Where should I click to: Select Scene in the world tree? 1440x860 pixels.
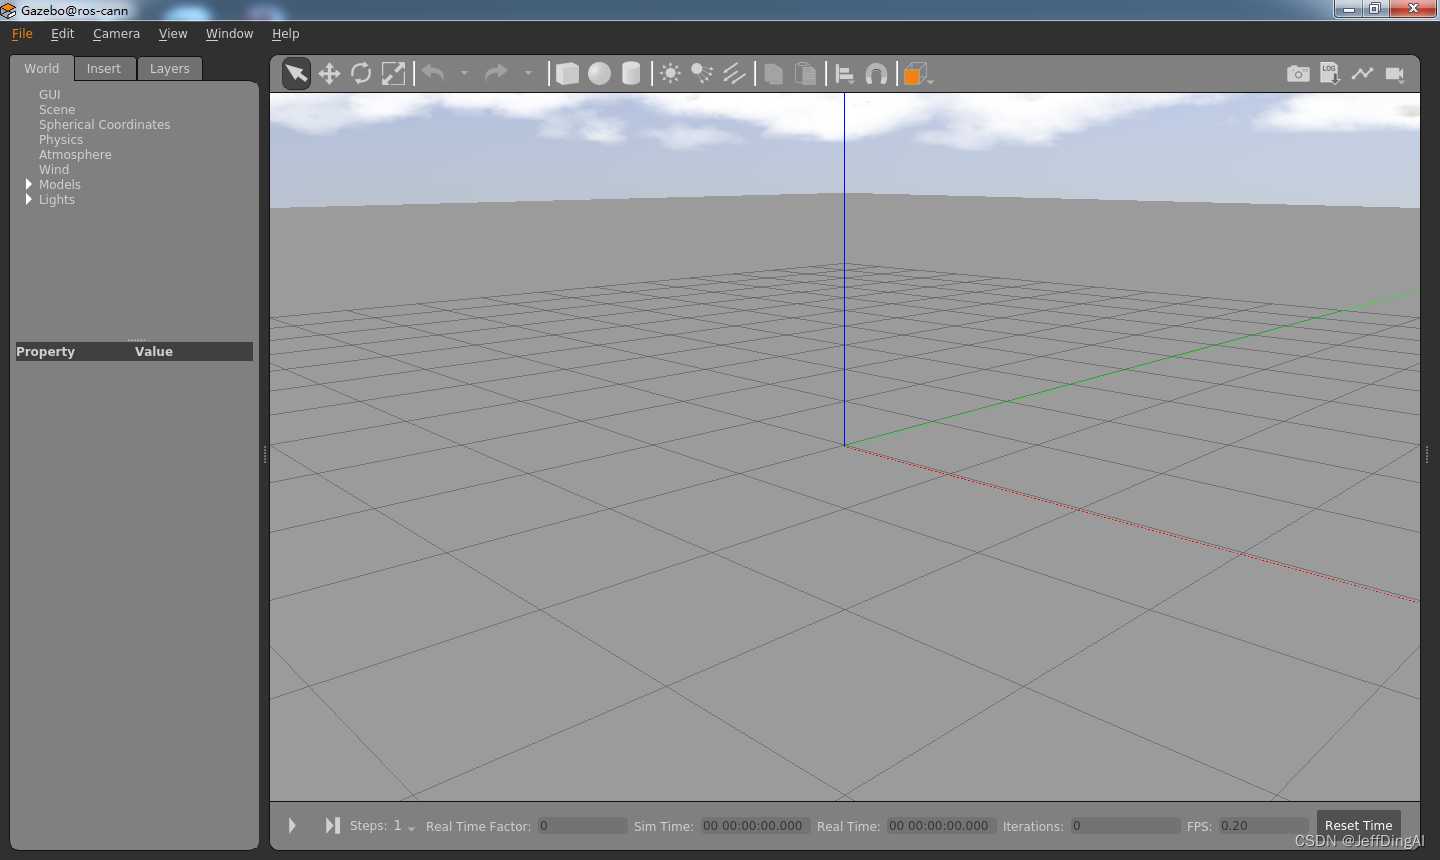(57, 109)
